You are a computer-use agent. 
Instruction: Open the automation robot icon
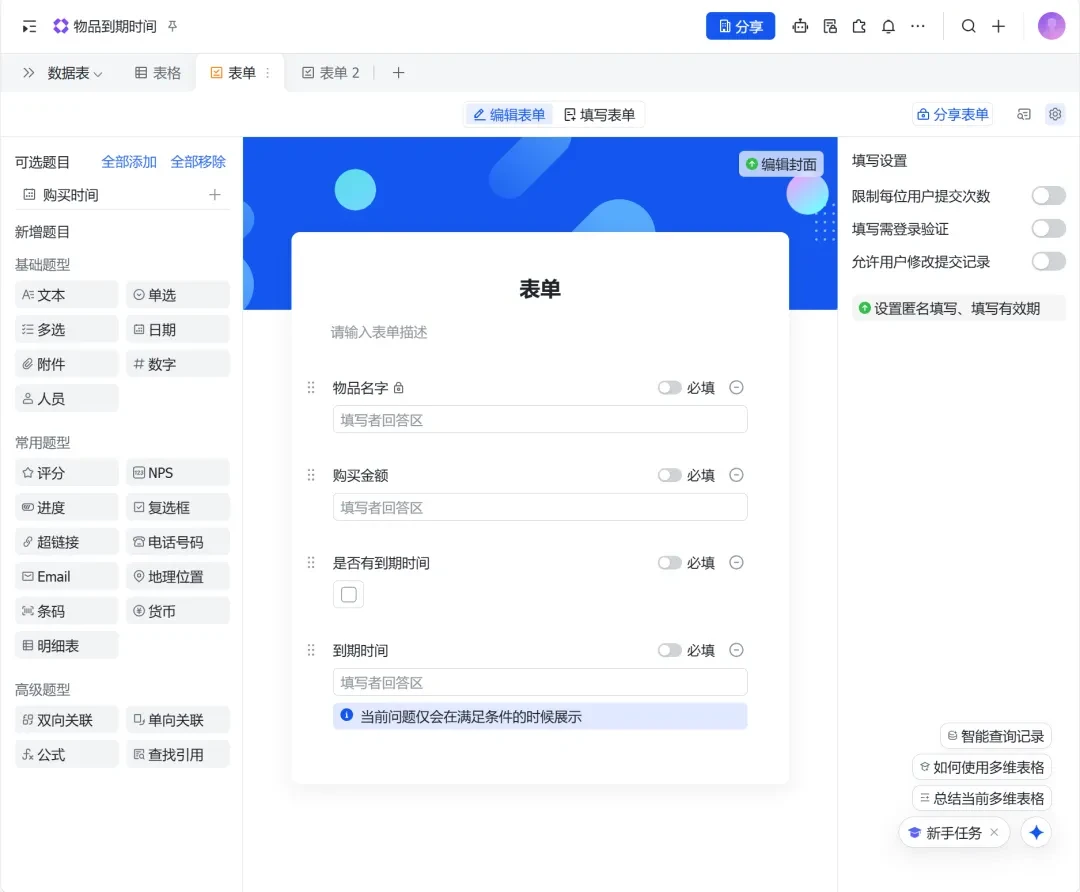(x=800, y=26)
